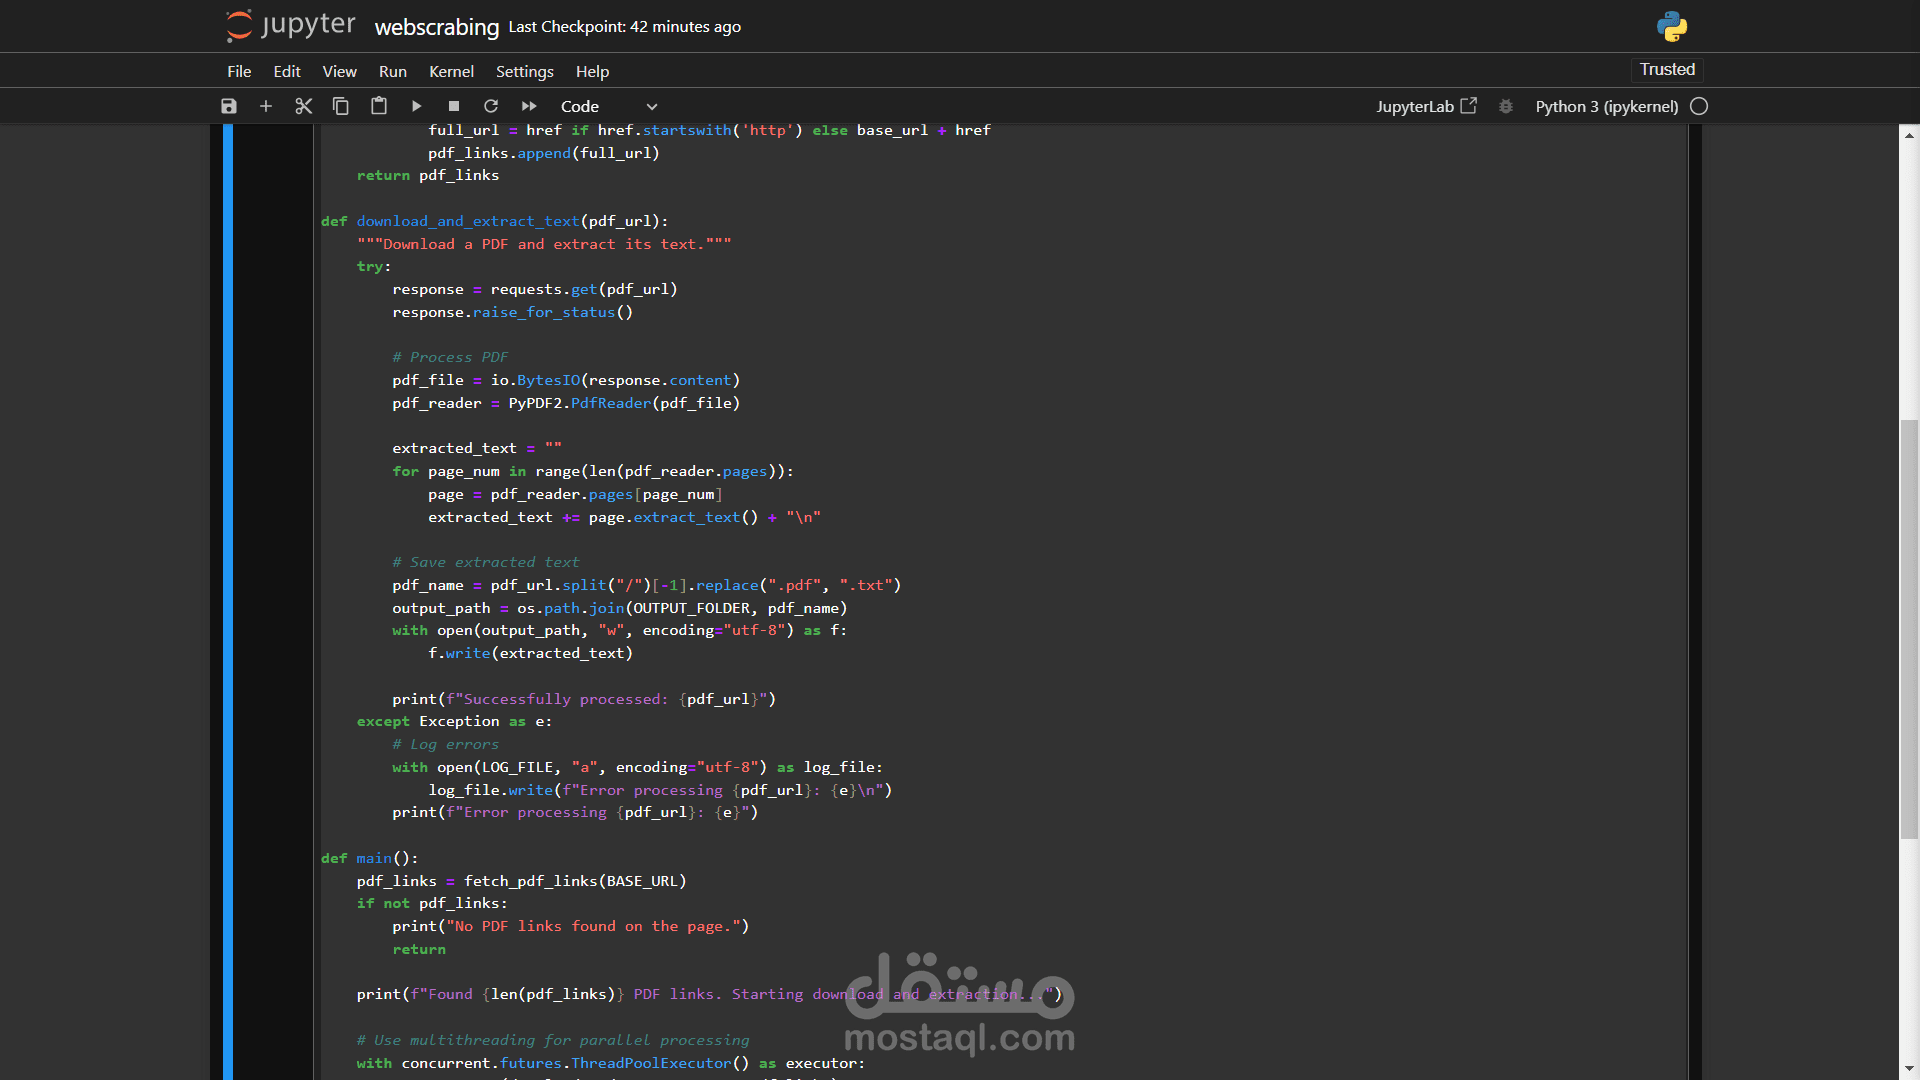This screenshot has width=1920, height=1080.
Task: Run the current cell with the play icon
Action: point(417,106)
